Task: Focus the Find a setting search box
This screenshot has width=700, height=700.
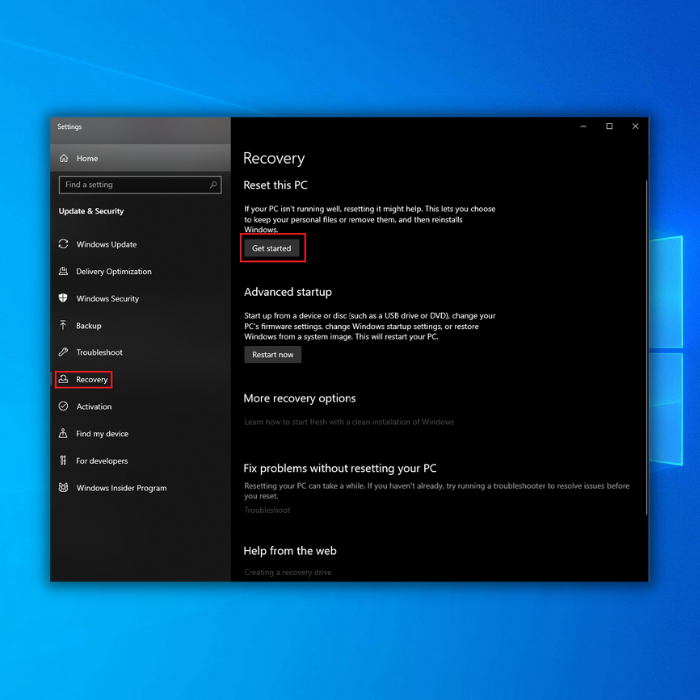Action: [x=140, y=184]
